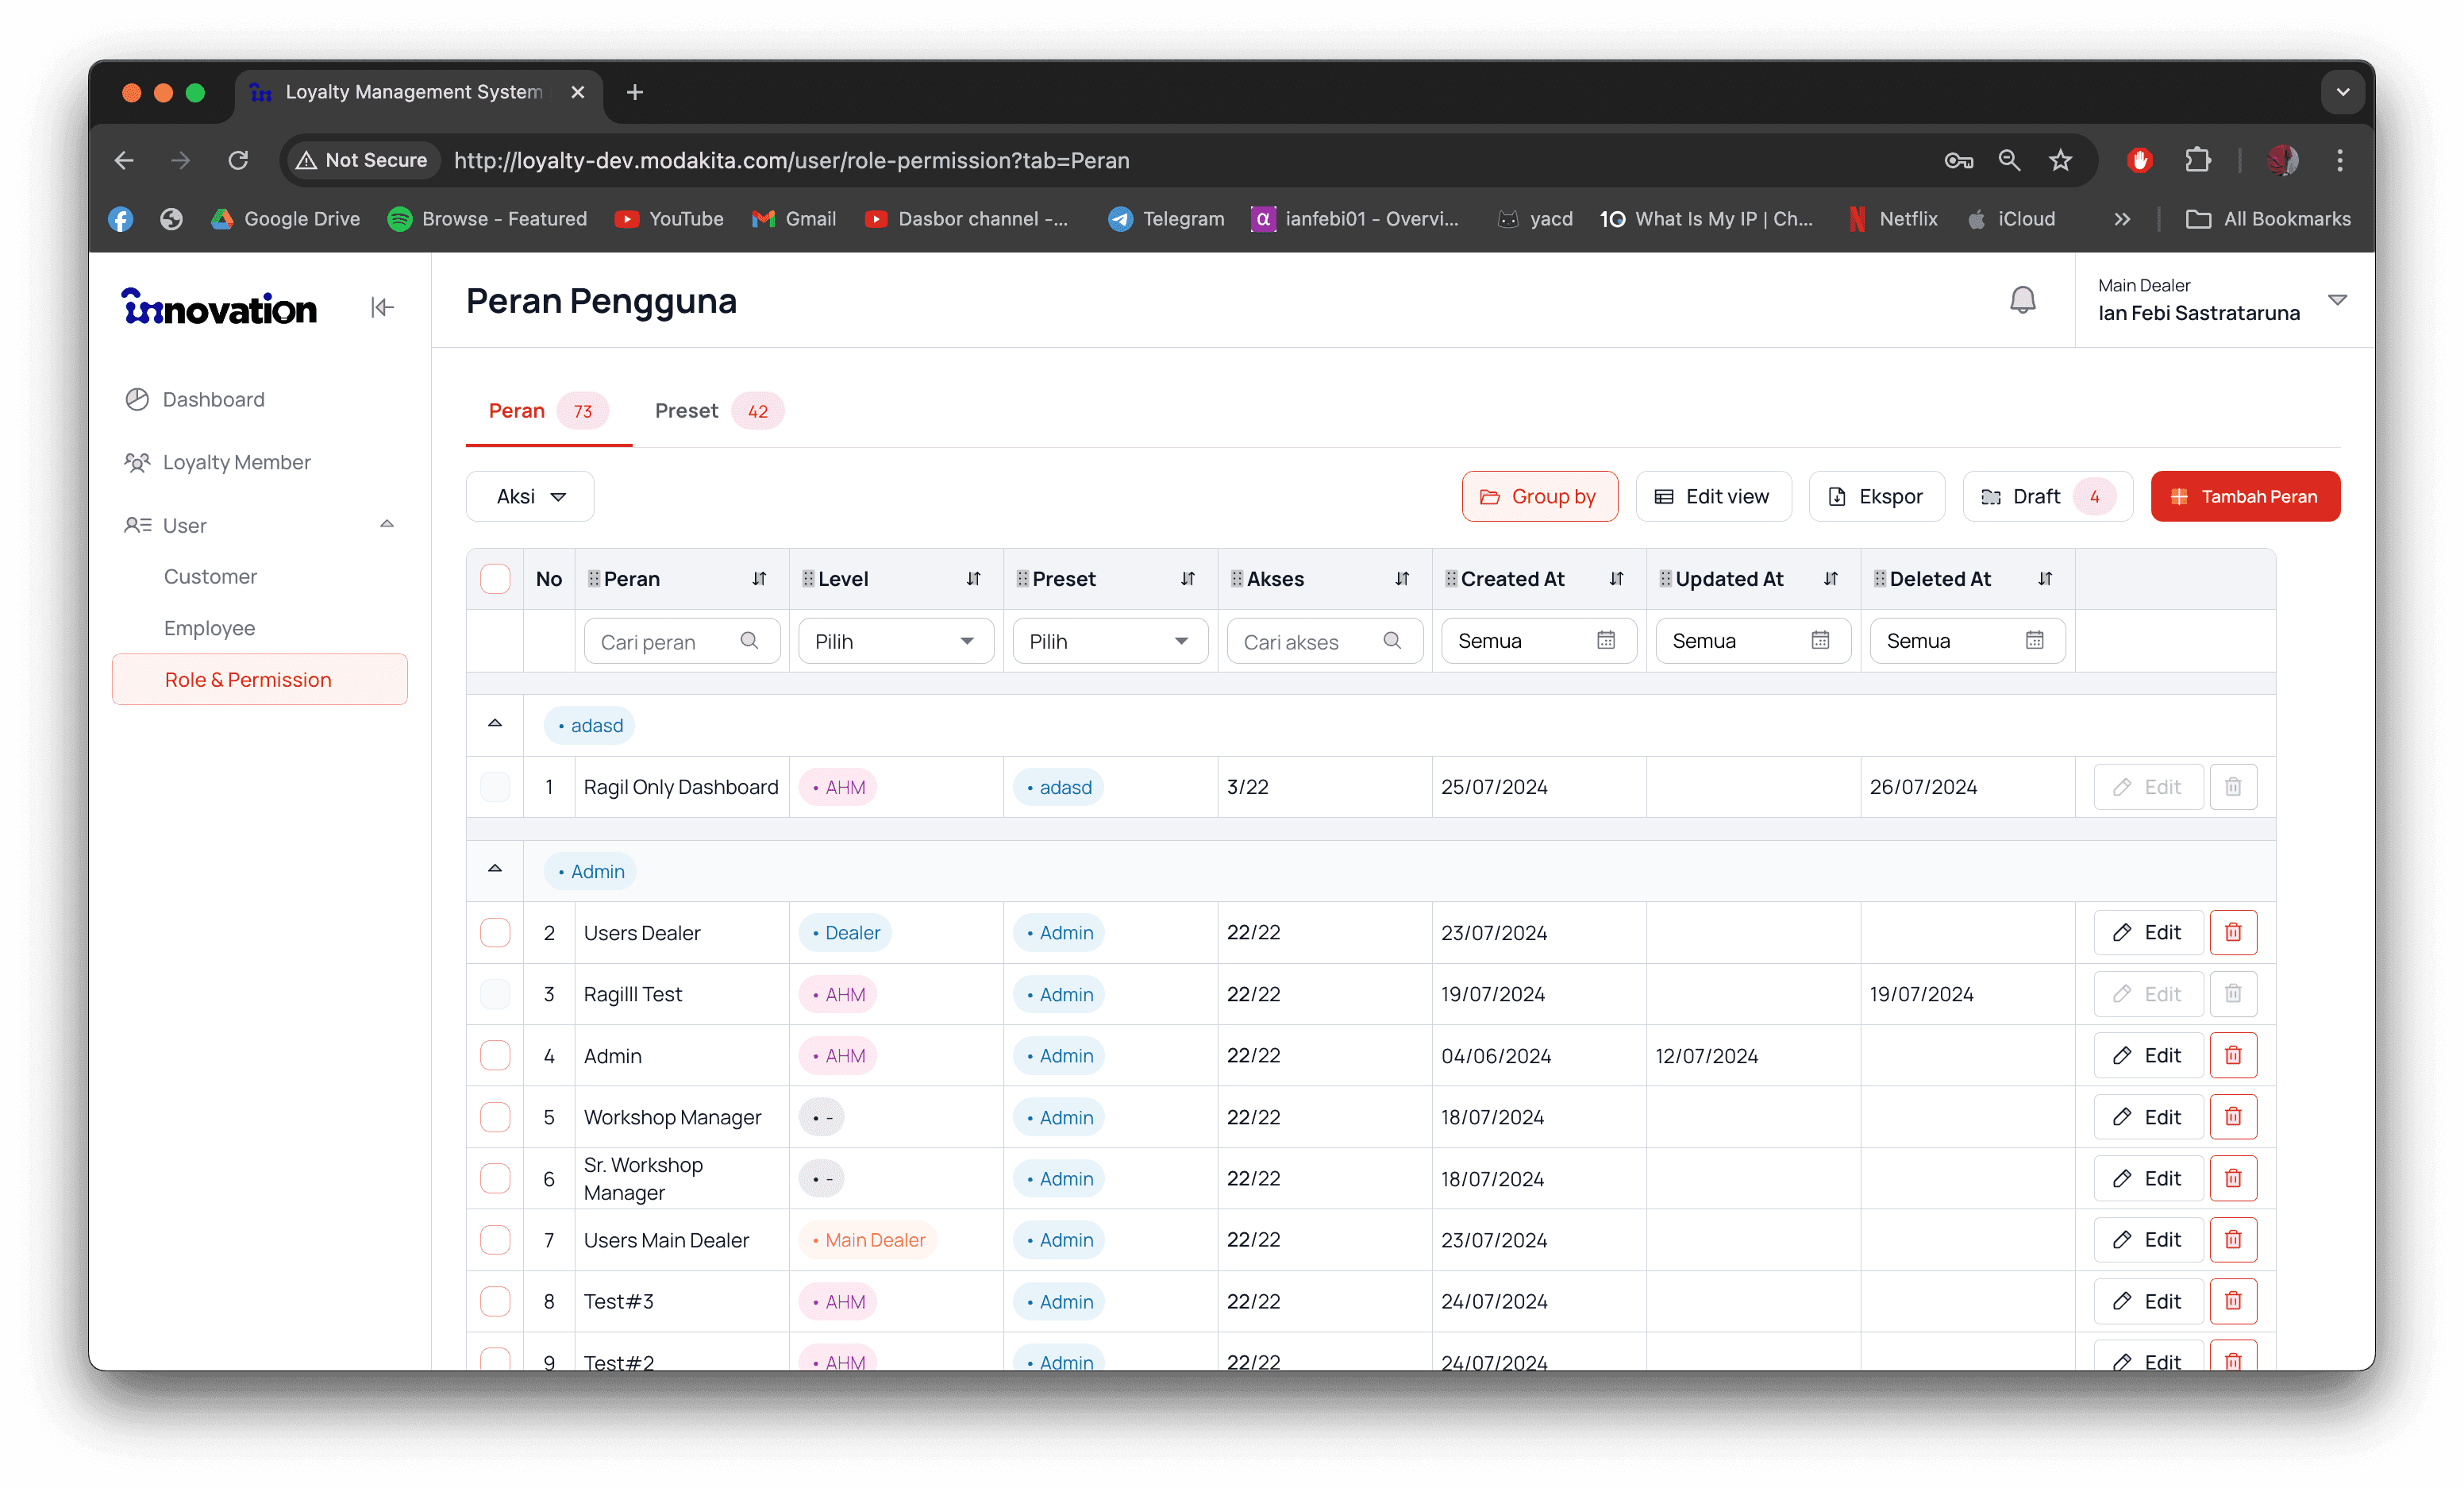
Task: Bookmark this page with star icon
Action: pos(2060,160)
